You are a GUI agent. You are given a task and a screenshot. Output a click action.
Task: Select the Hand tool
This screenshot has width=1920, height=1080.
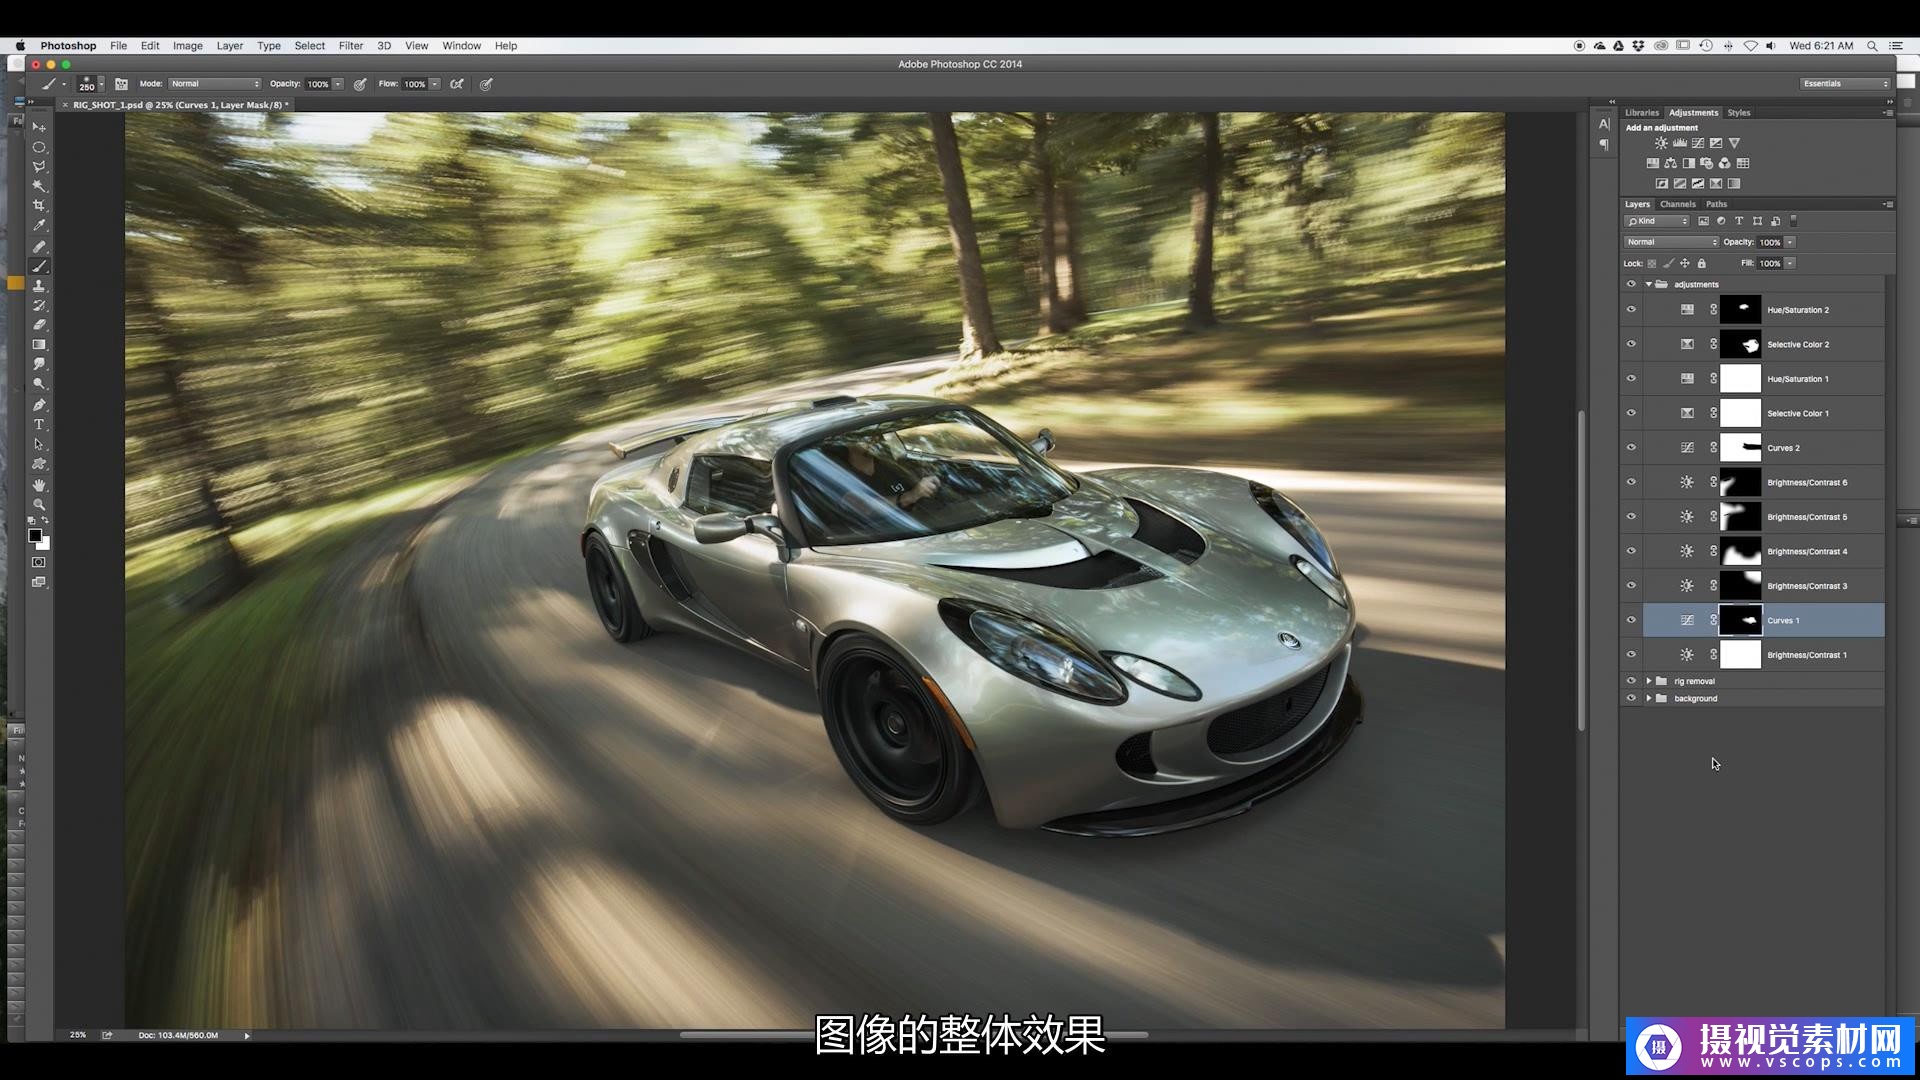39,484
